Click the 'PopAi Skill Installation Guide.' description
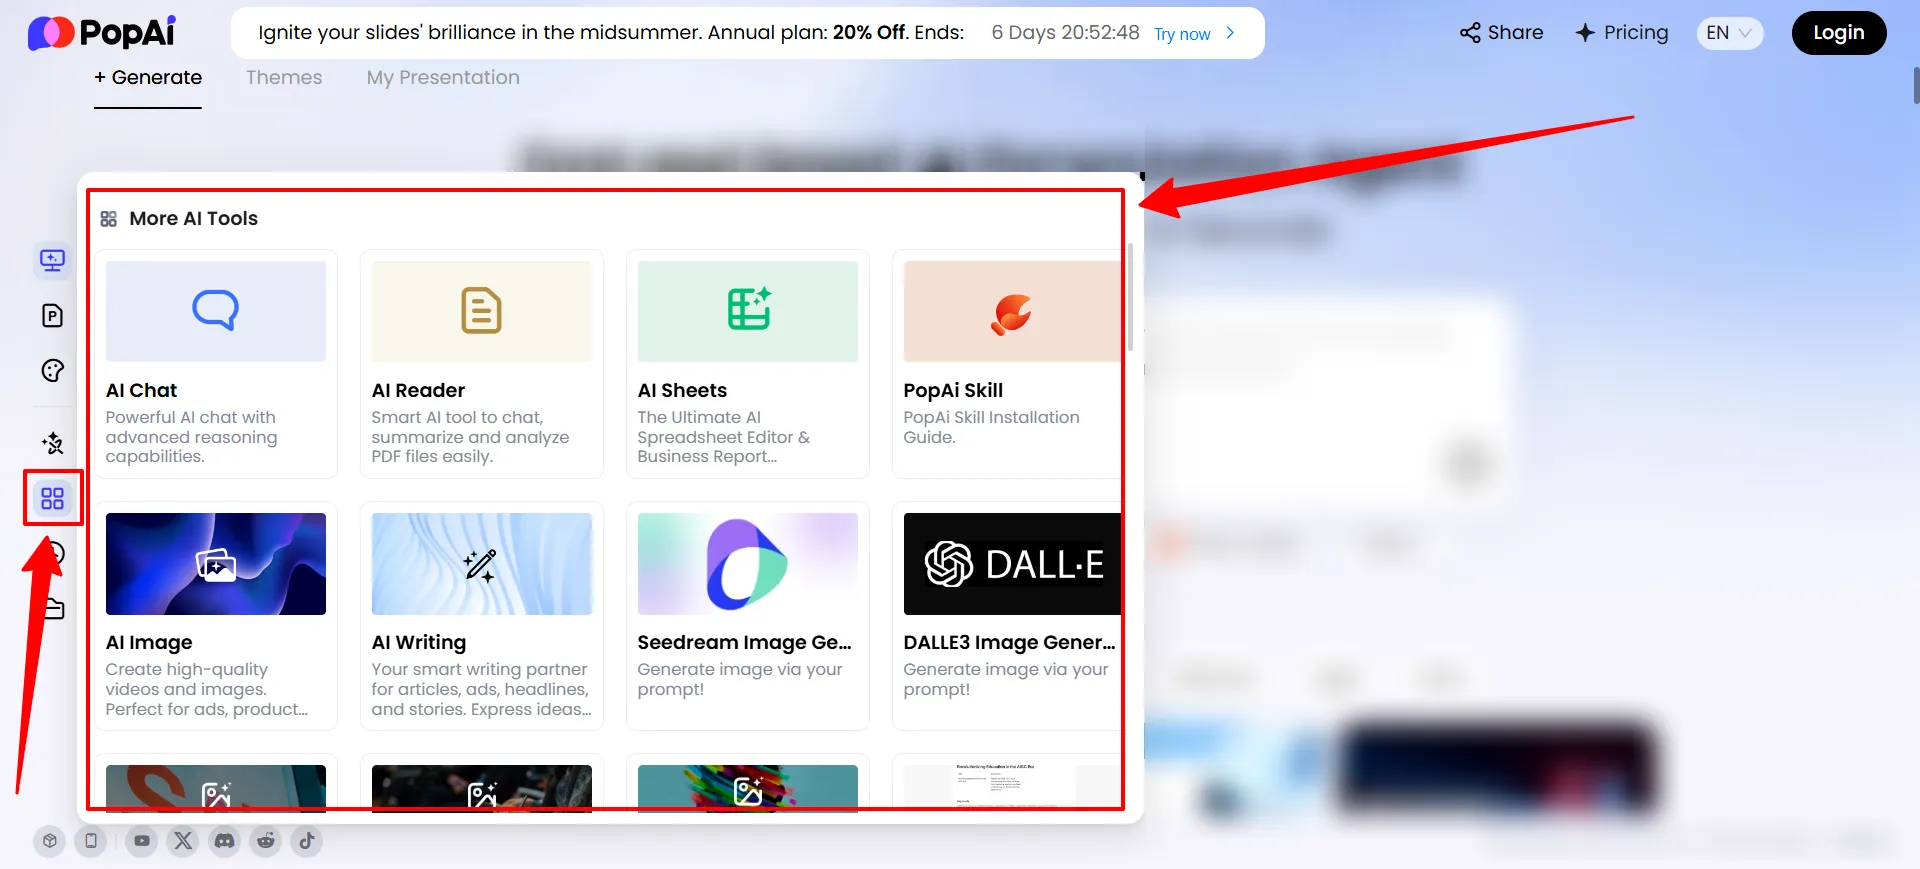The image size is (1920, 869). [x=991, y=427]
